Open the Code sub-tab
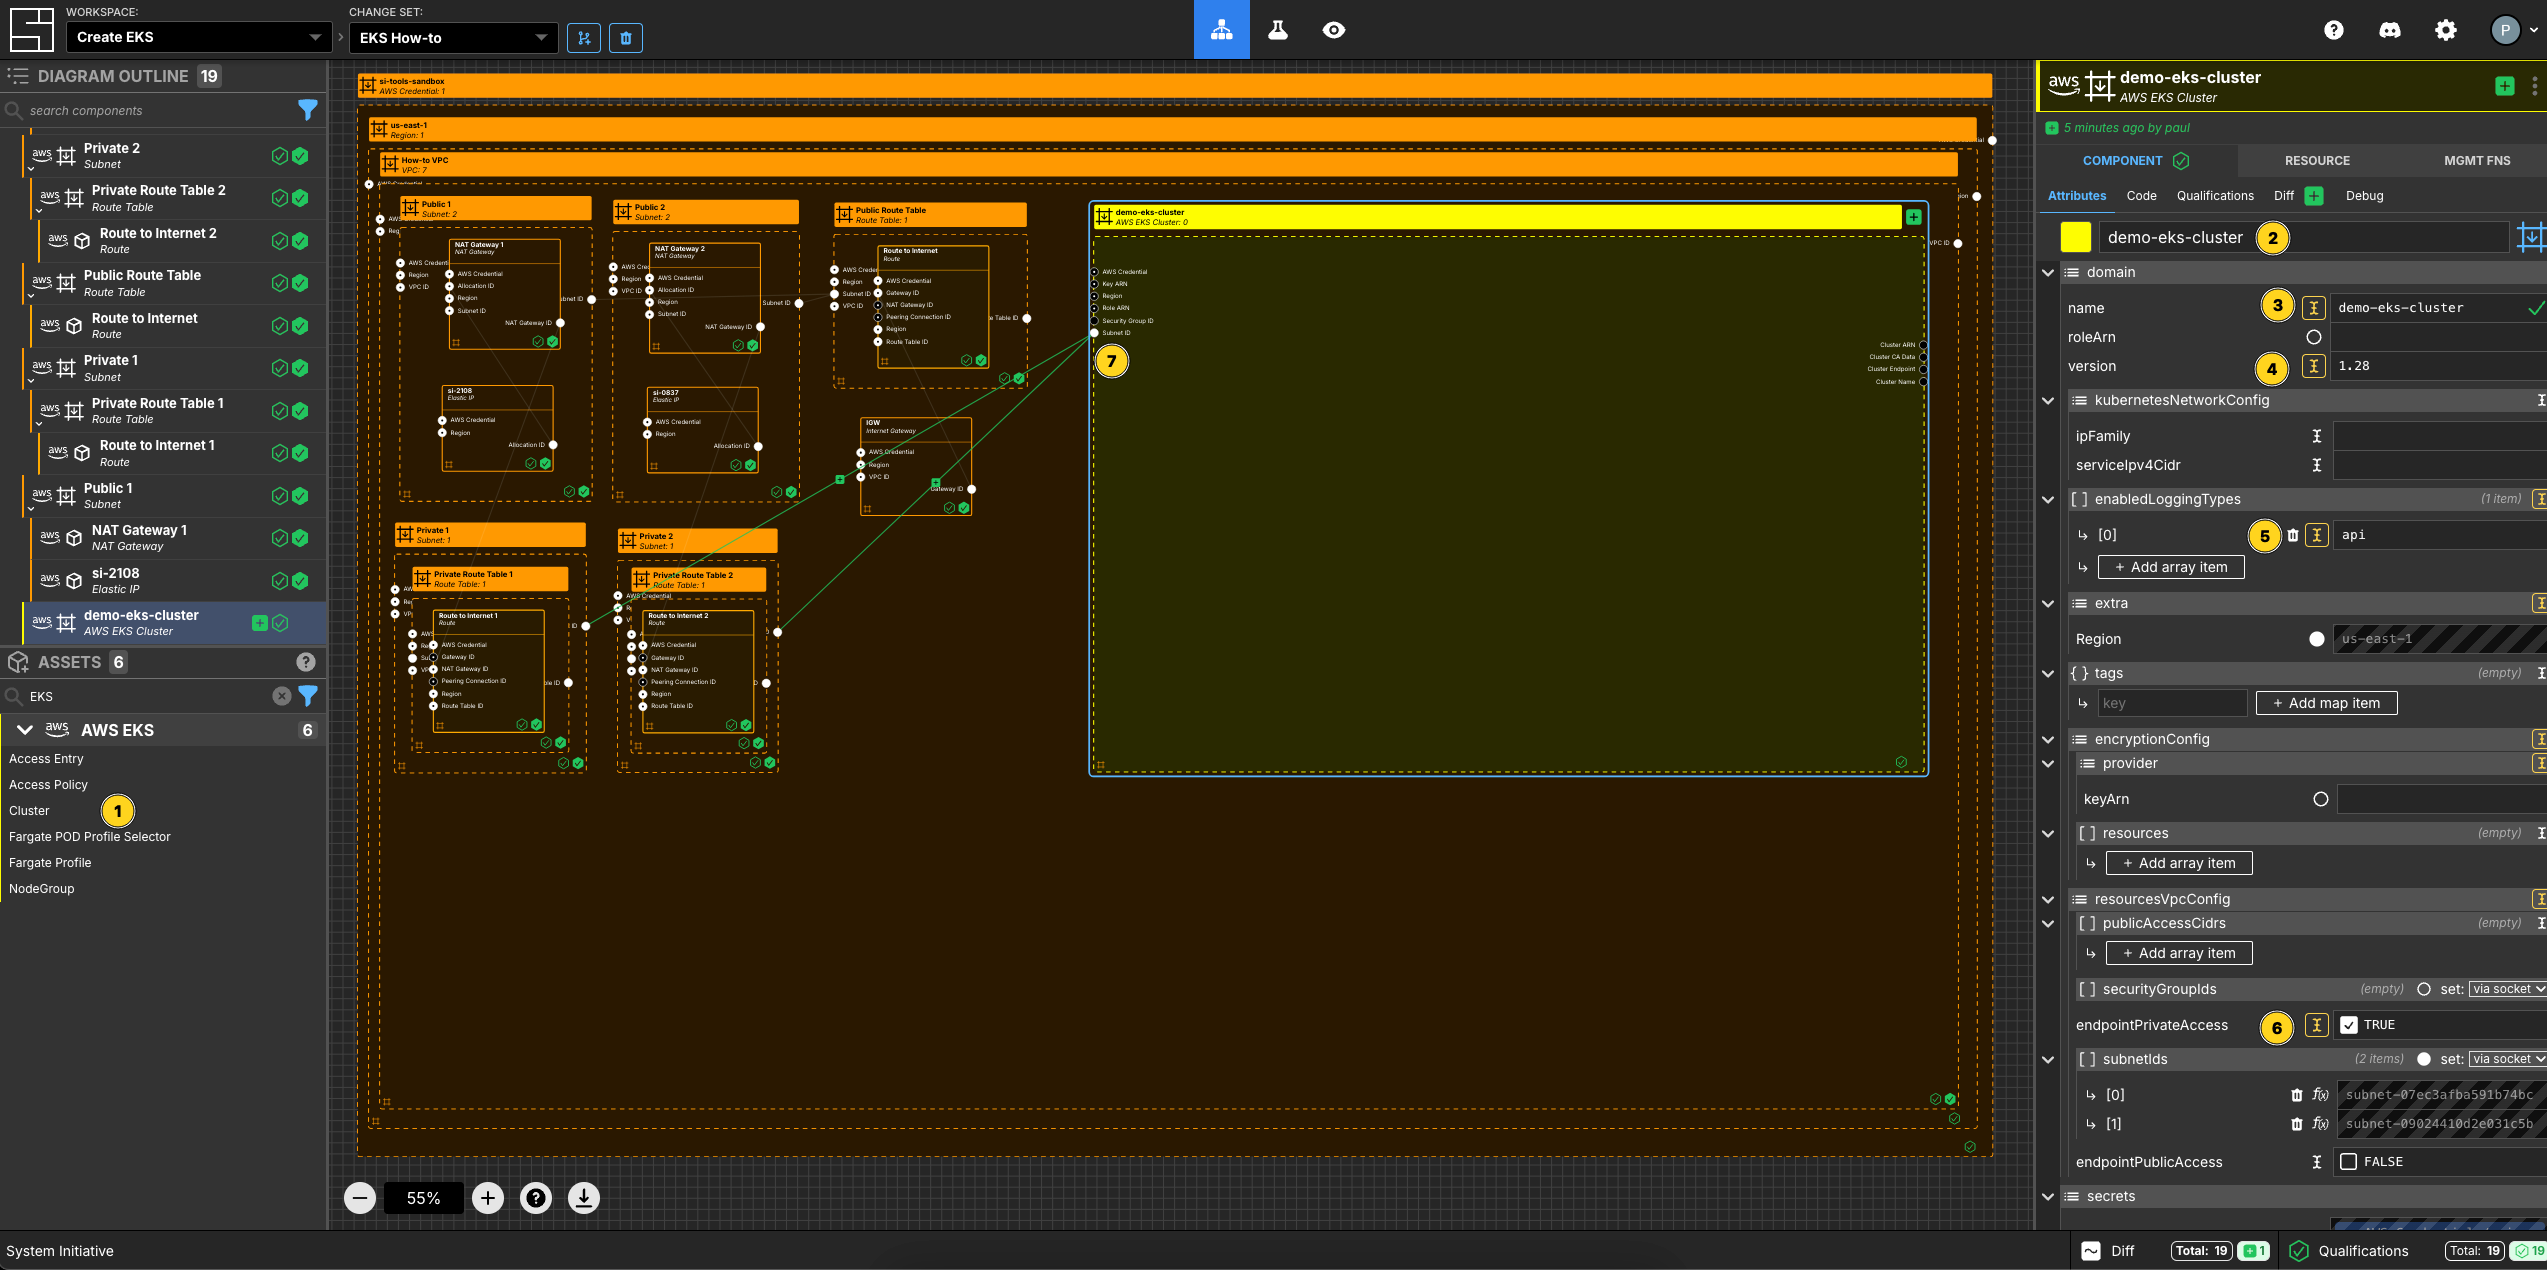 point(2141,196)
